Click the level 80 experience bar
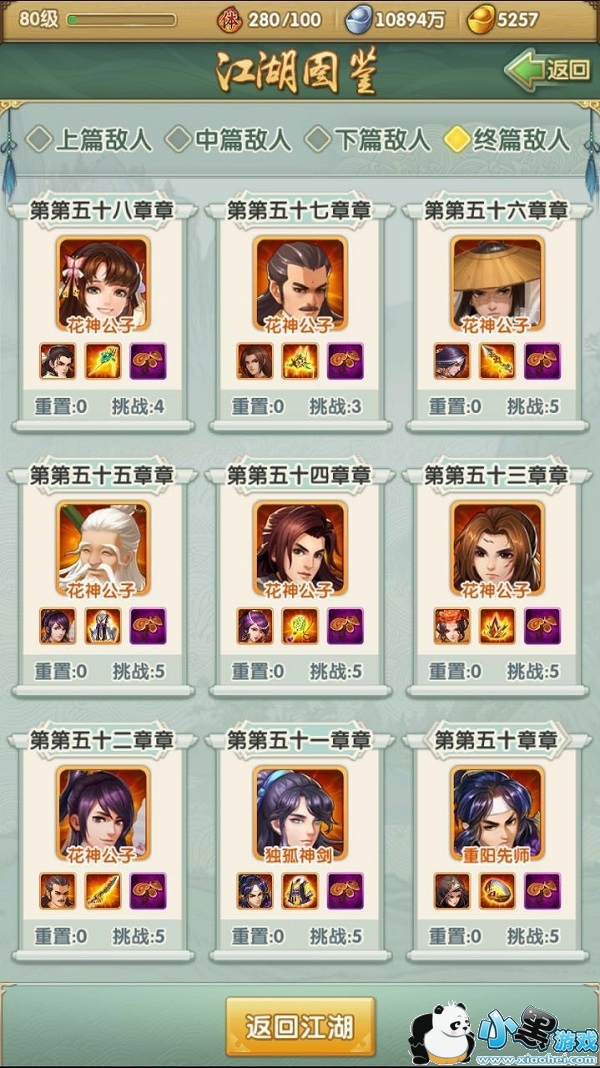 121,20
